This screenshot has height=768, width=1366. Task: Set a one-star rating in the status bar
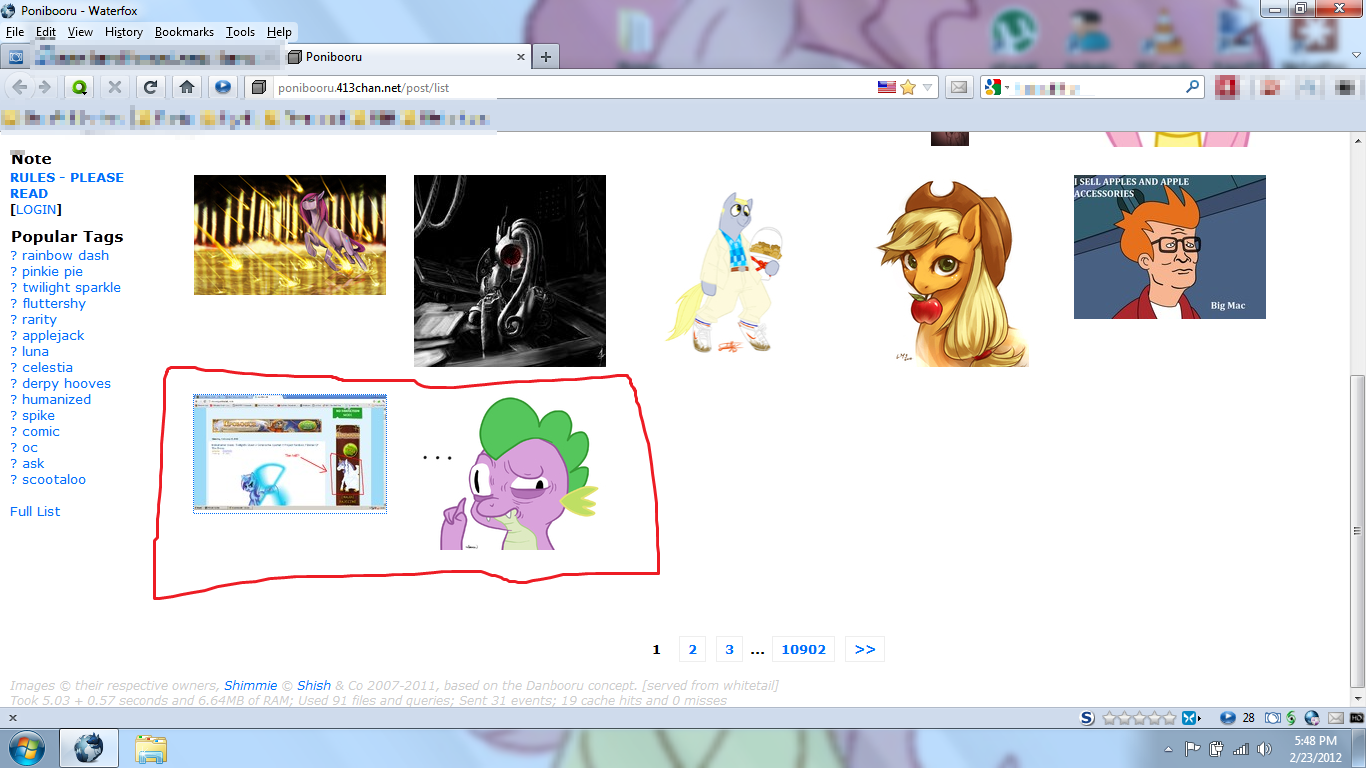point(1109,718)
